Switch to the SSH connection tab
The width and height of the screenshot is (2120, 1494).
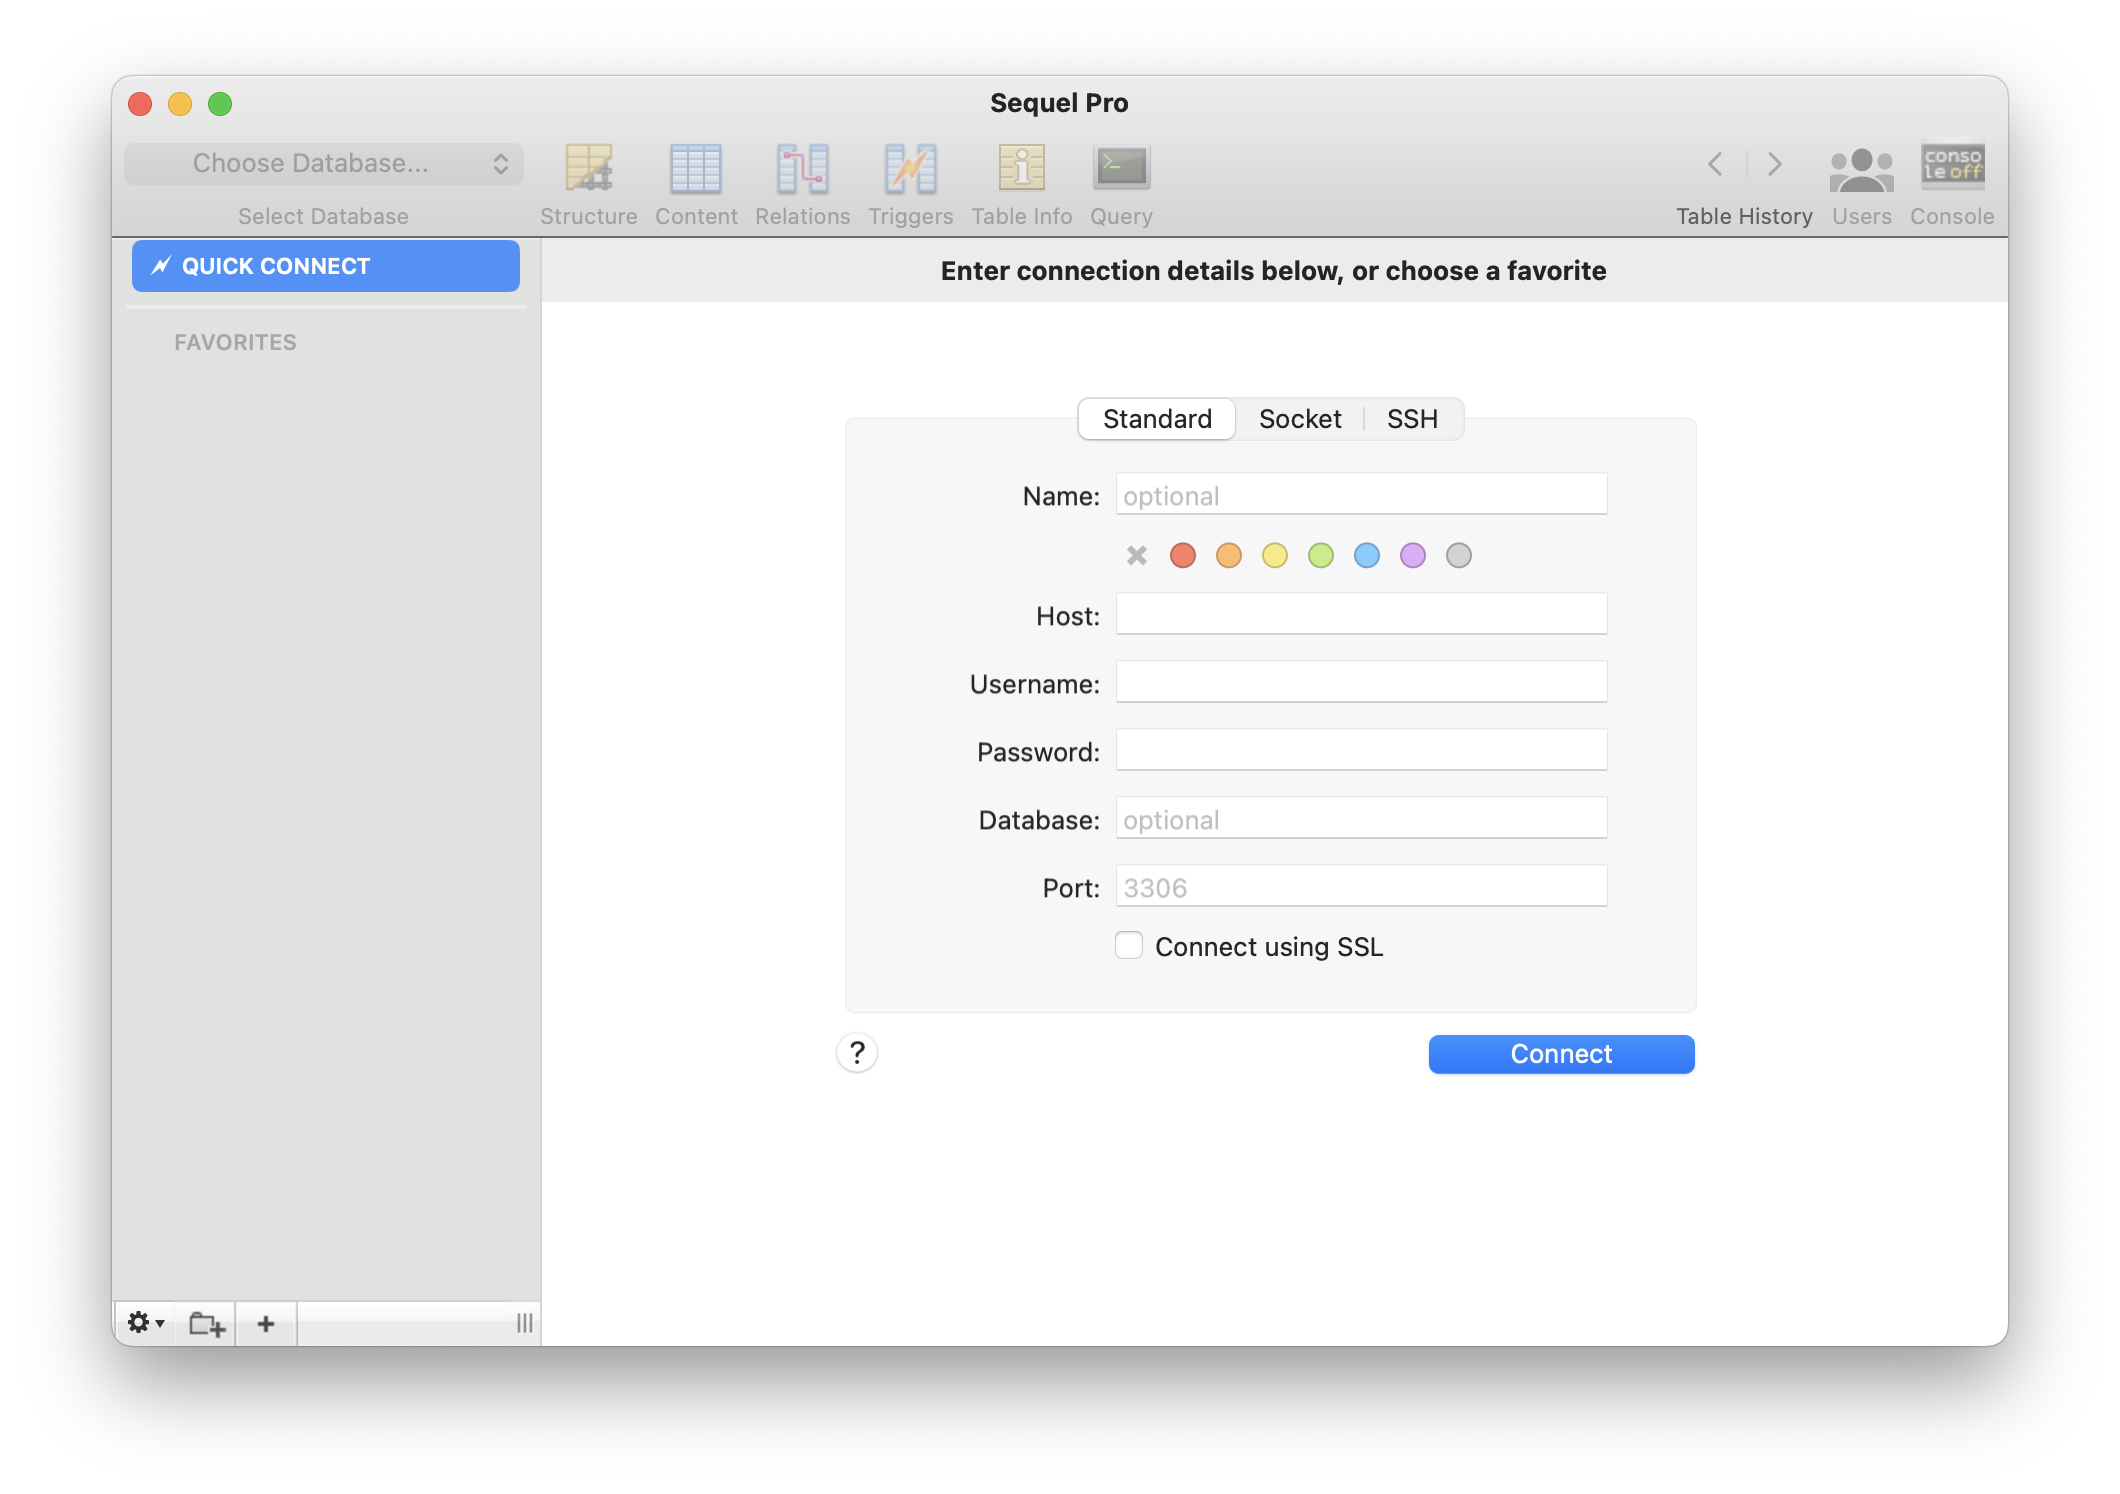(x=1412, y=419)
